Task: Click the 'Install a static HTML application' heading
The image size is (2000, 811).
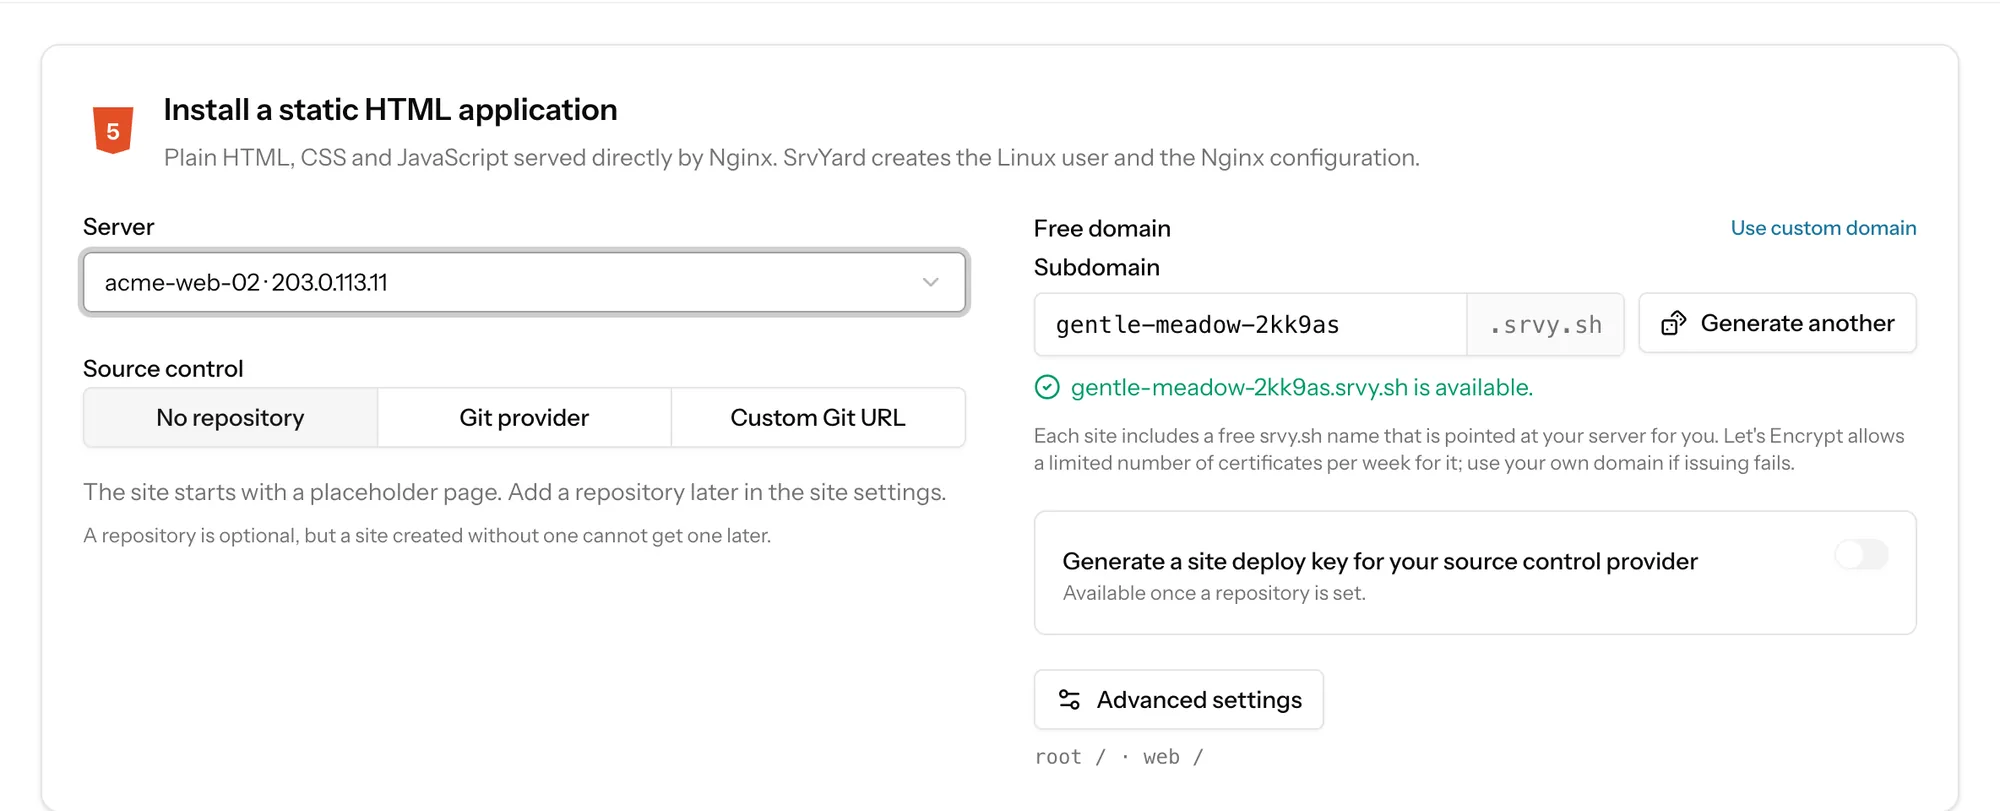Action: tap(390, 109)
